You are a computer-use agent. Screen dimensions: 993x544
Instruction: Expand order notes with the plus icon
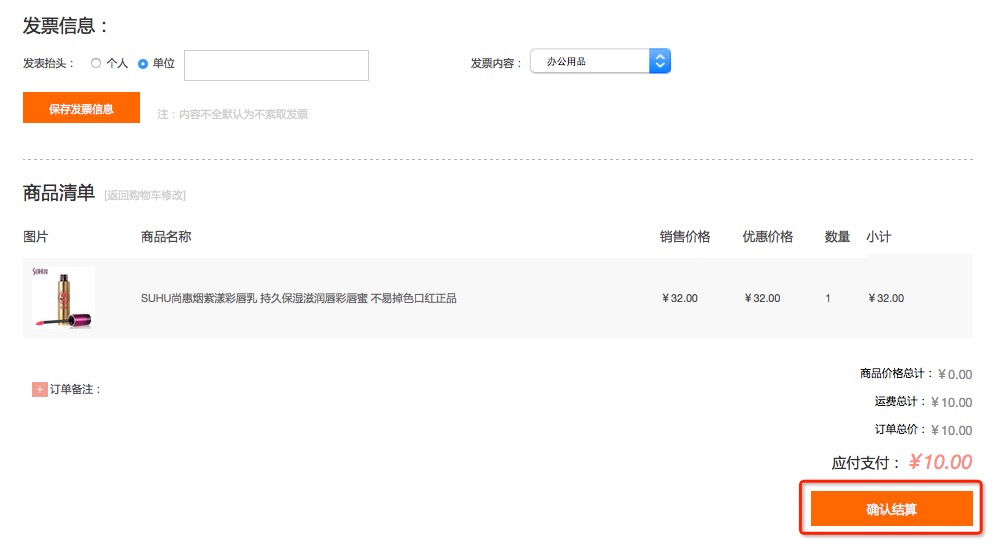(40, 389)
